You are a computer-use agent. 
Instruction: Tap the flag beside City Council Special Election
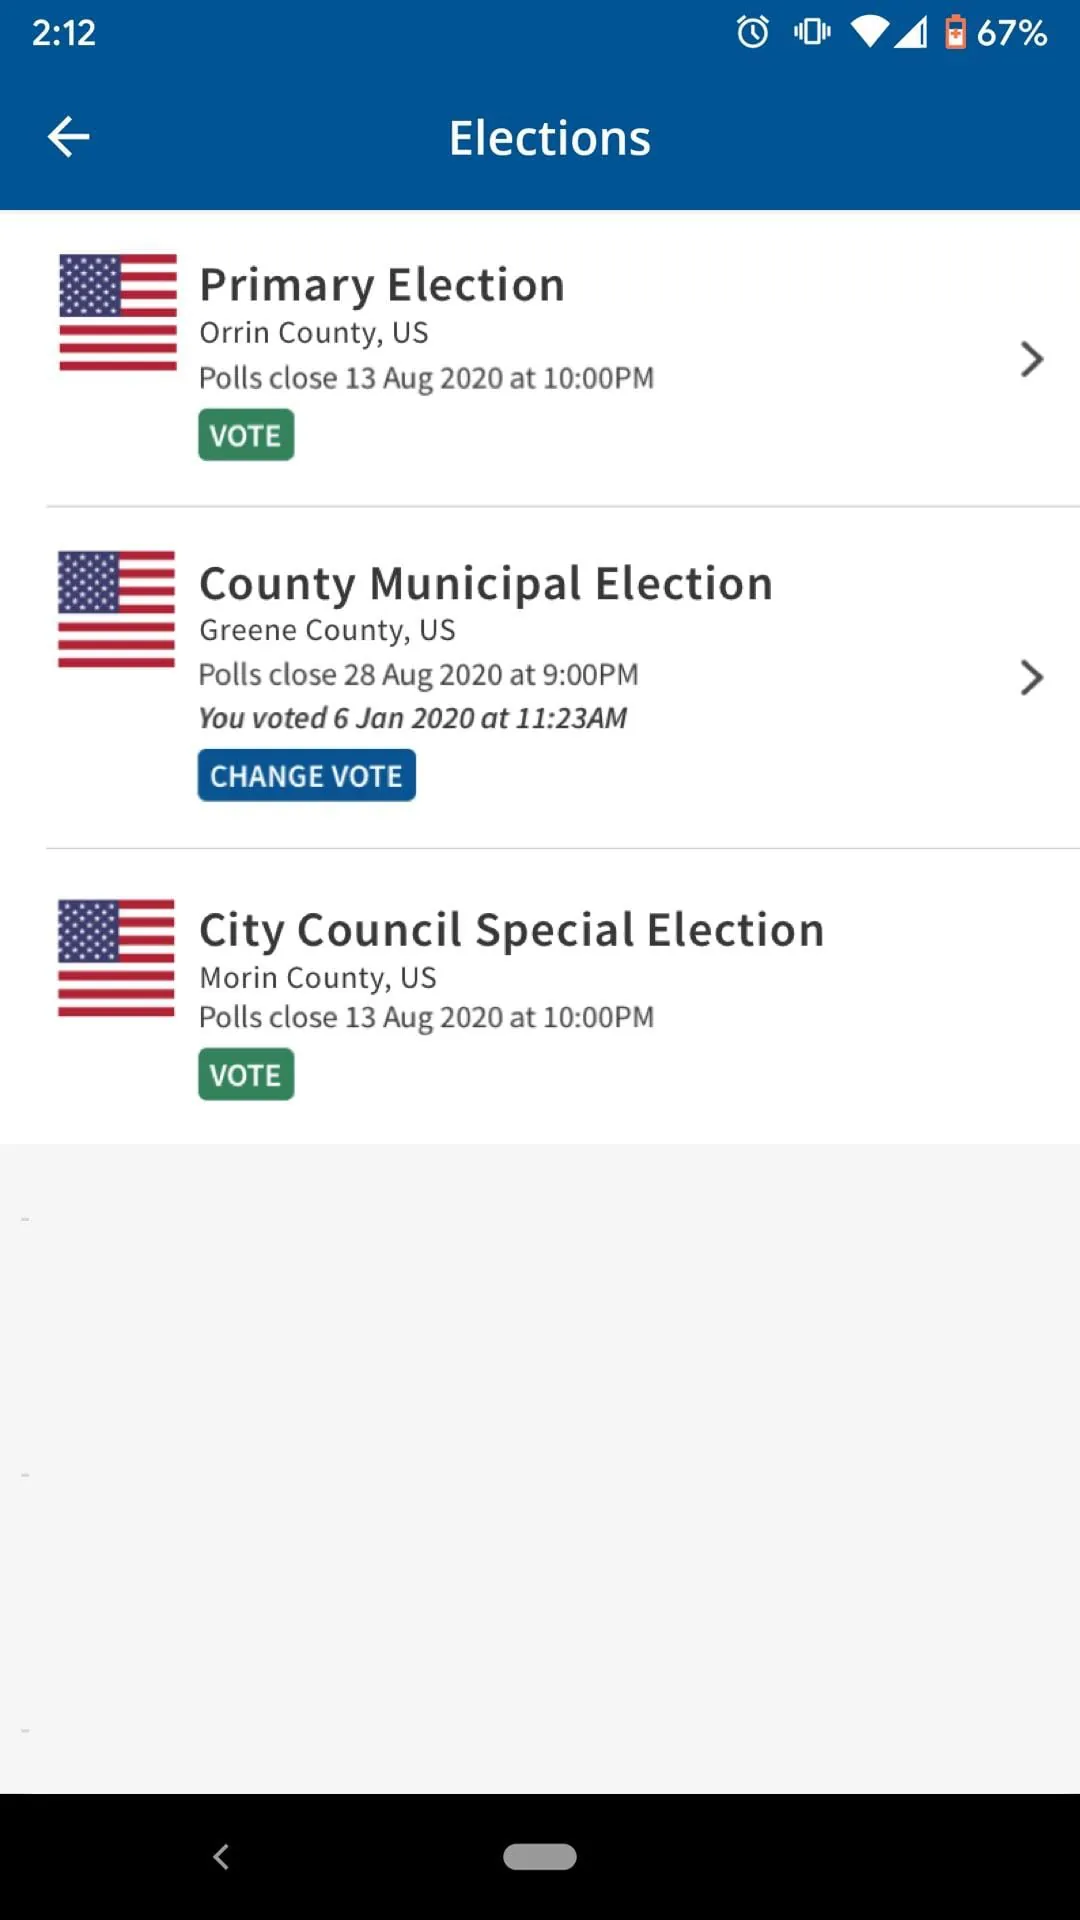(117, 958)
